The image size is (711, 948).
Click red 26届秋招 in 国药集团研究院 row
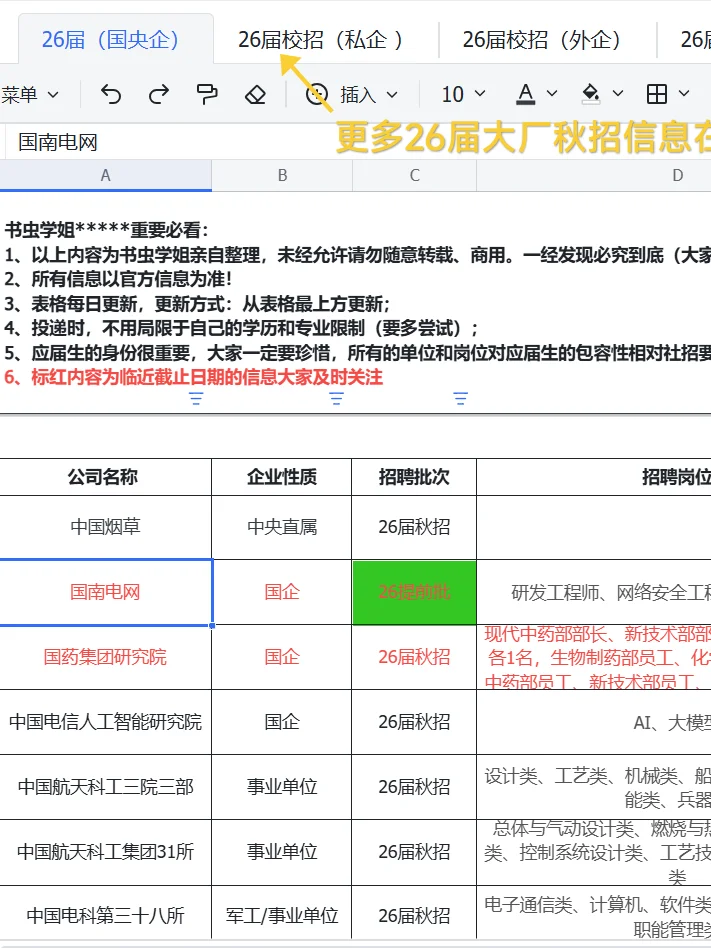414,657
